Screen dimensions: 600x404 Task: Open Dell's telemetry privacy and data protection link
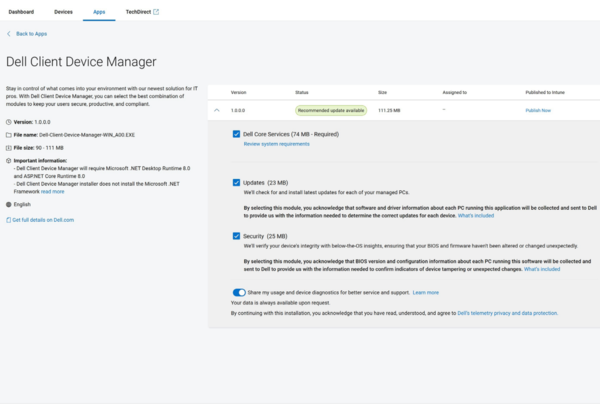tap(507, 313)
